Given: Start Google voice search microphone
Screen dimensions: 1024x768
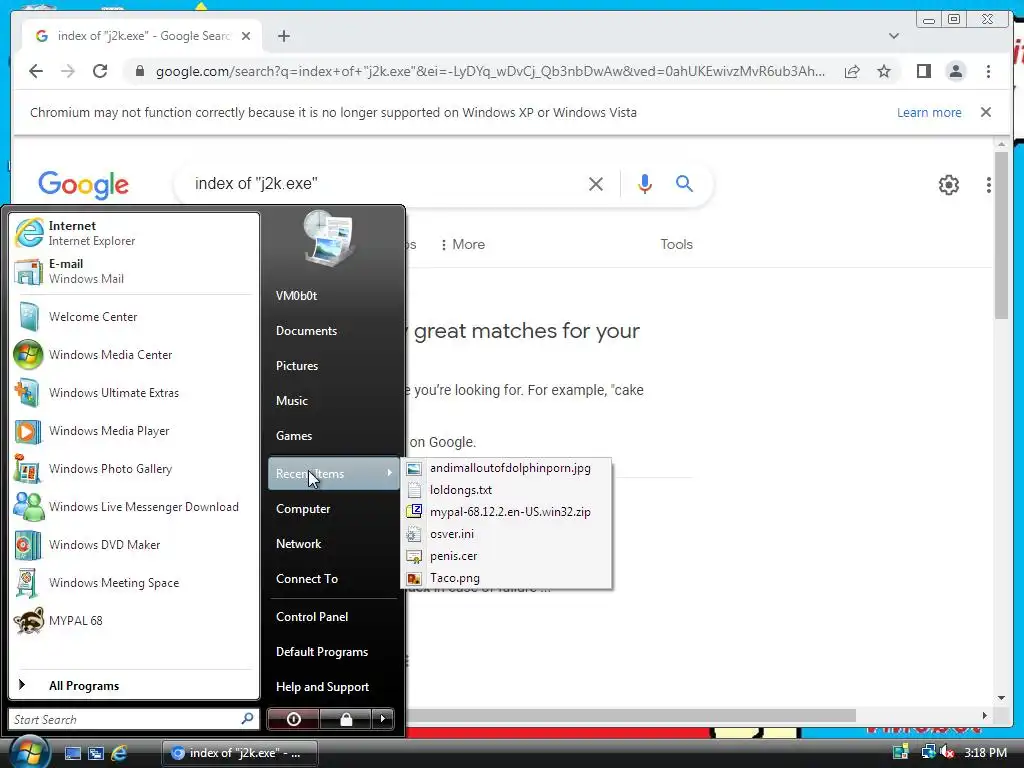Looking at the screenshot, I should [x=645, y=184].
